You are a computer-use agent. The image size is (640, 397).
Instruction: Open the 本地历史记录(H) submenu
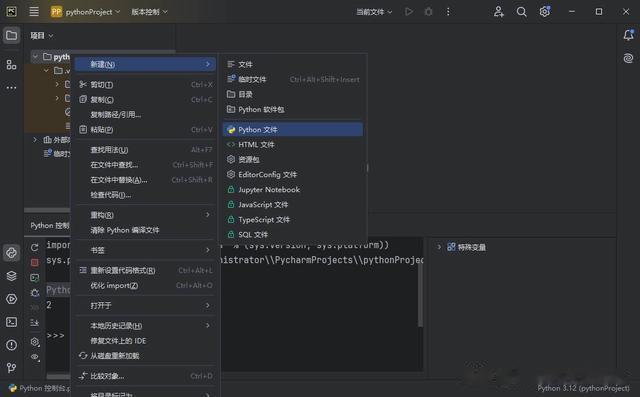coord(145,326)
